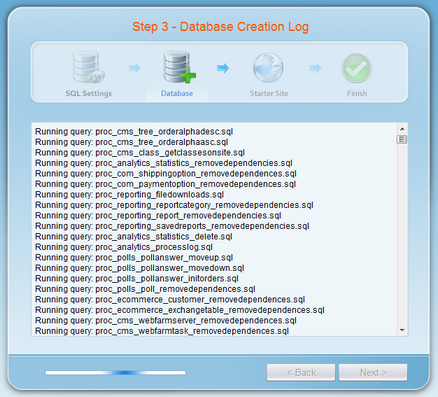Click the log scrollbar up arrow
438x397 pixels.
[402, 129]
